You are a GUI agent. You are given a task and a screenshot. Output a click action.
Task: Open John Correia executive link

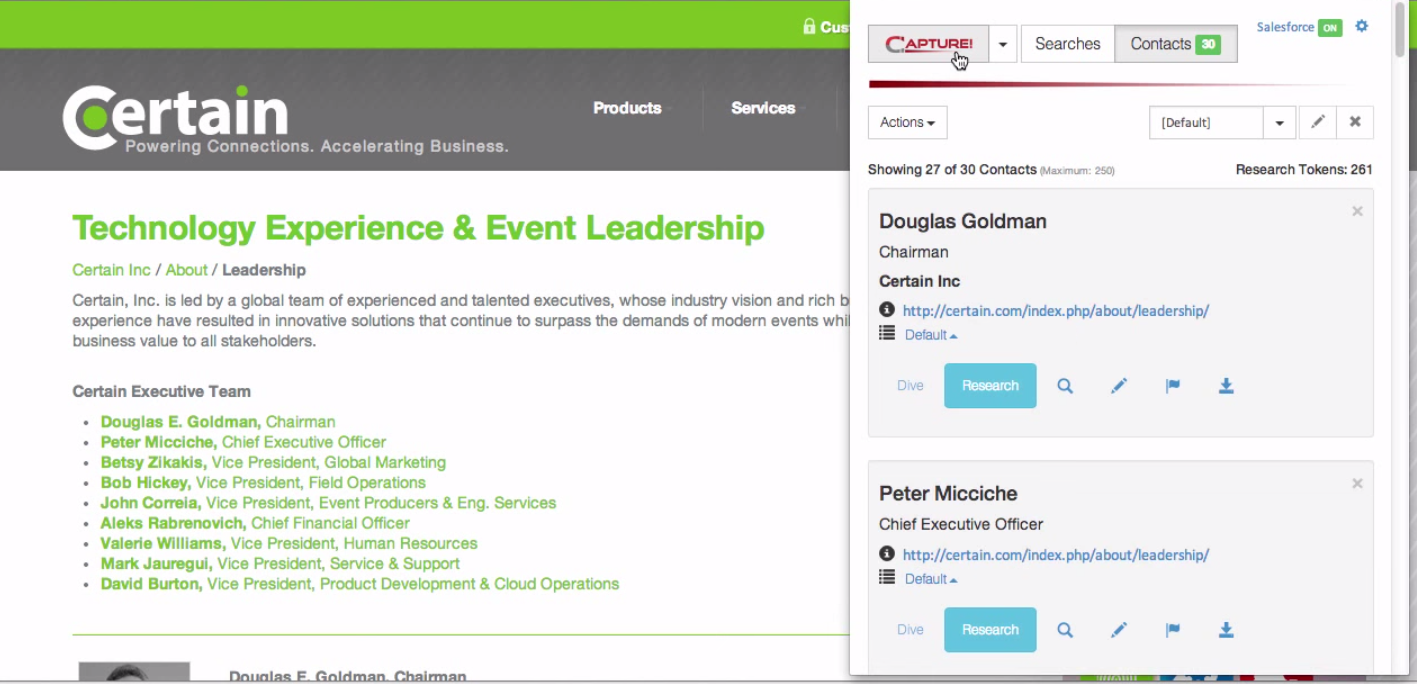click(328, 503)
